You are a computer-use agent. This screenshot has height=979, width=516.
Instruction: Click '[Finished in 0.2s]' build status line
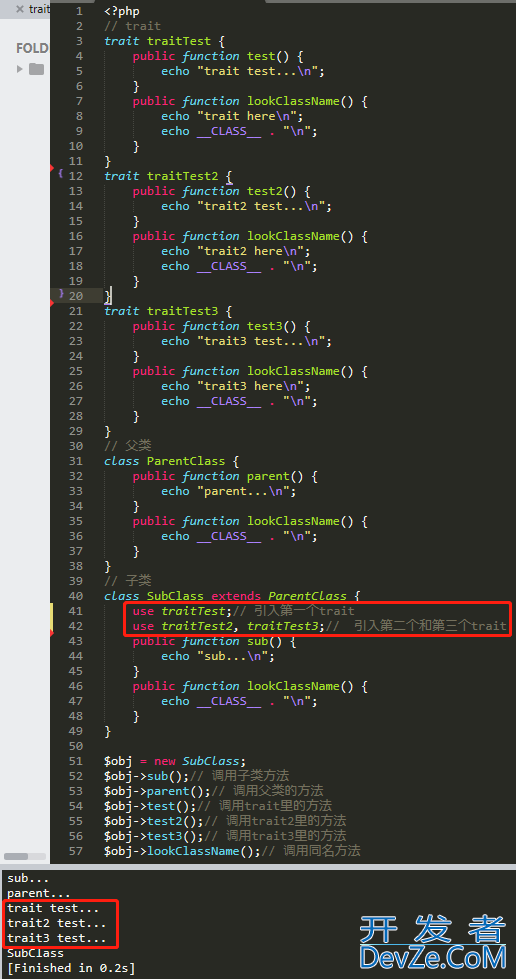71,968
